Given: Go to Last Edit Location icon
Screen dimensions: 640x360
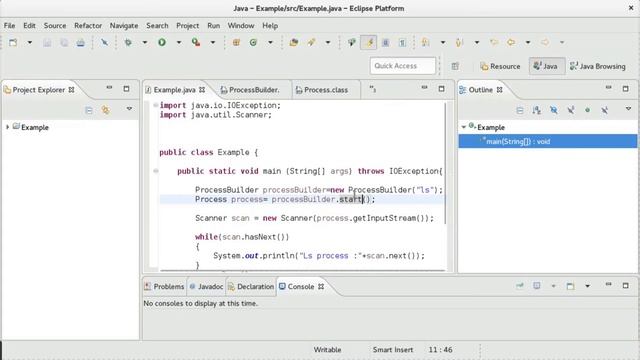Looking at the screenshot, I should [494, 42].
